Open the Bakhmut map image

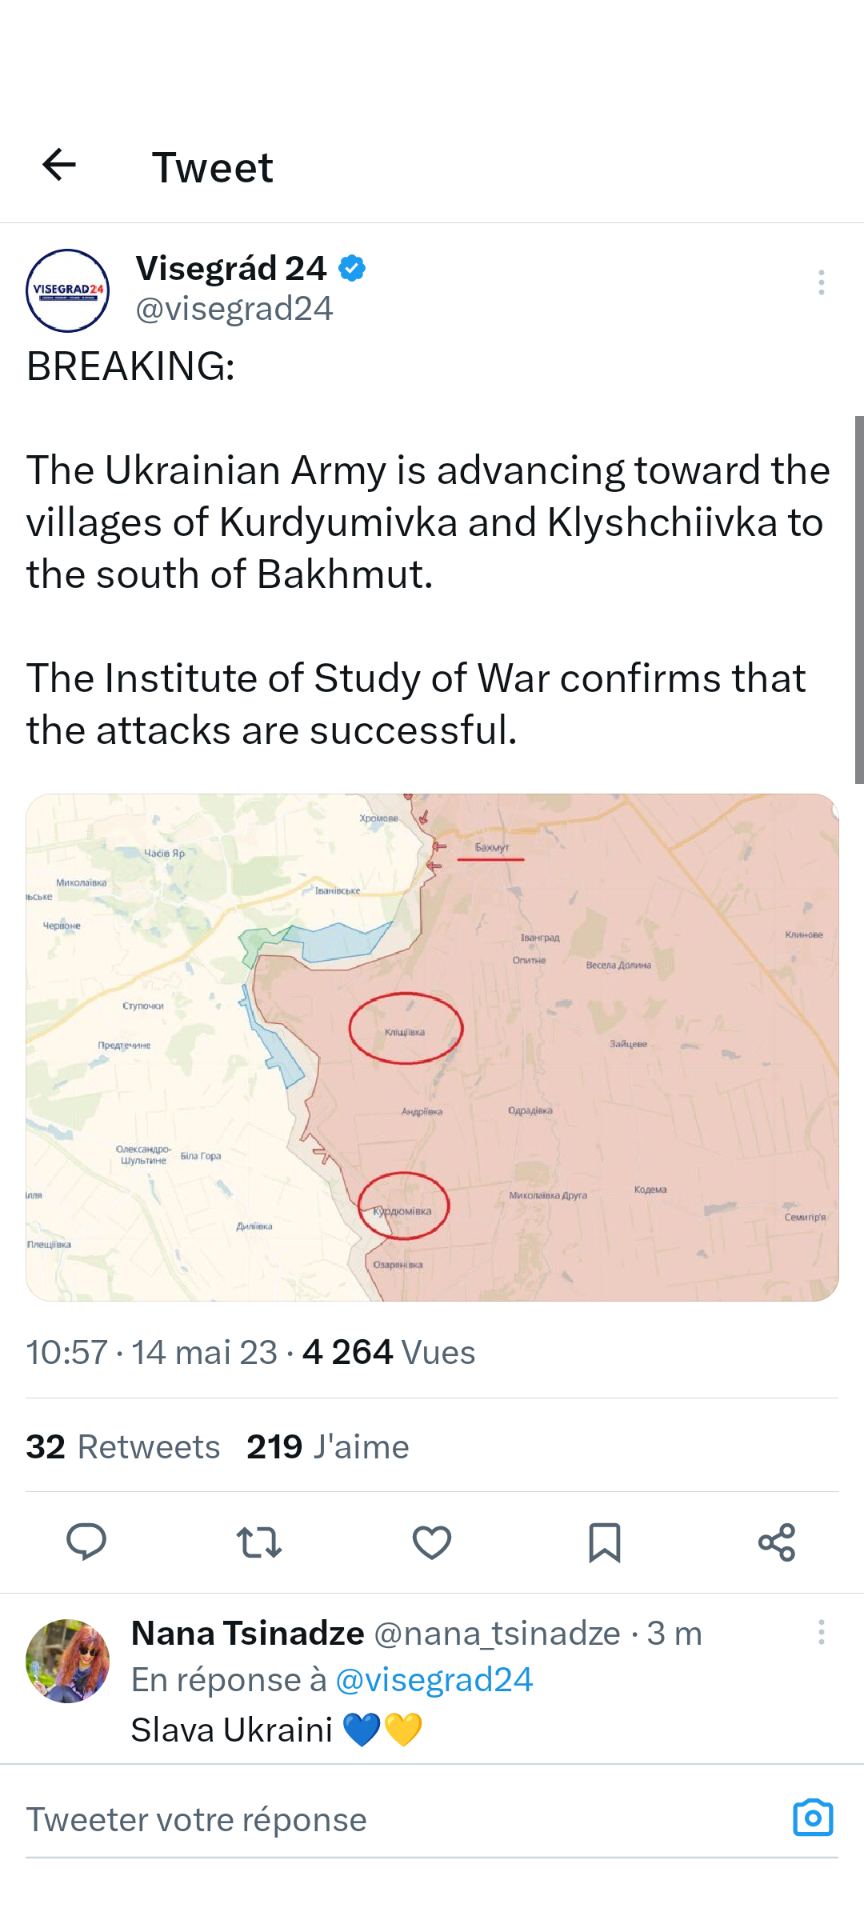(432, 1047)
